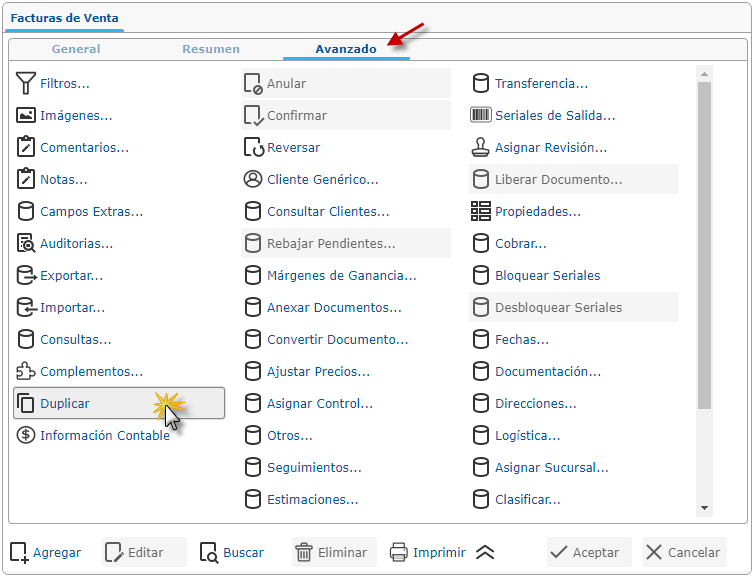Click the Agregar document plus icon
Viewport: 755px width, 577px height.
click(x=19, y=552)
